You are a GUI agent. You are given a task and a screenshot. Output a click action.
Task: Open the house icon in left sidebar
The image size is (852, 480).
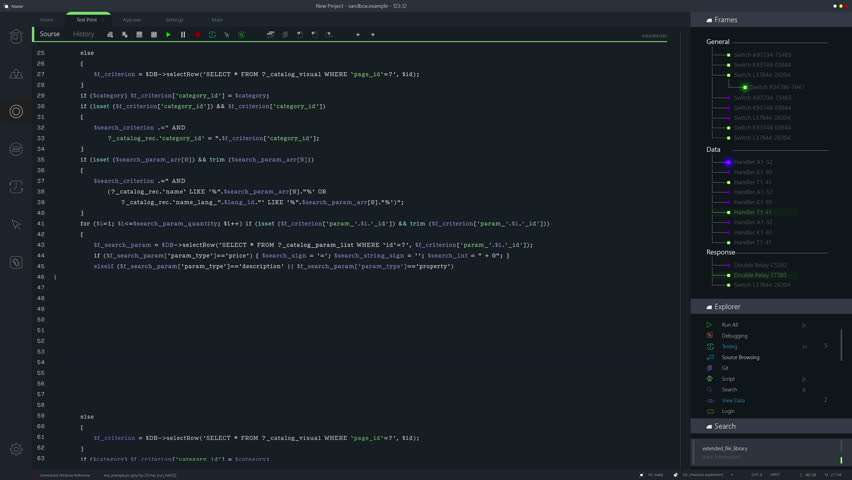16,36
